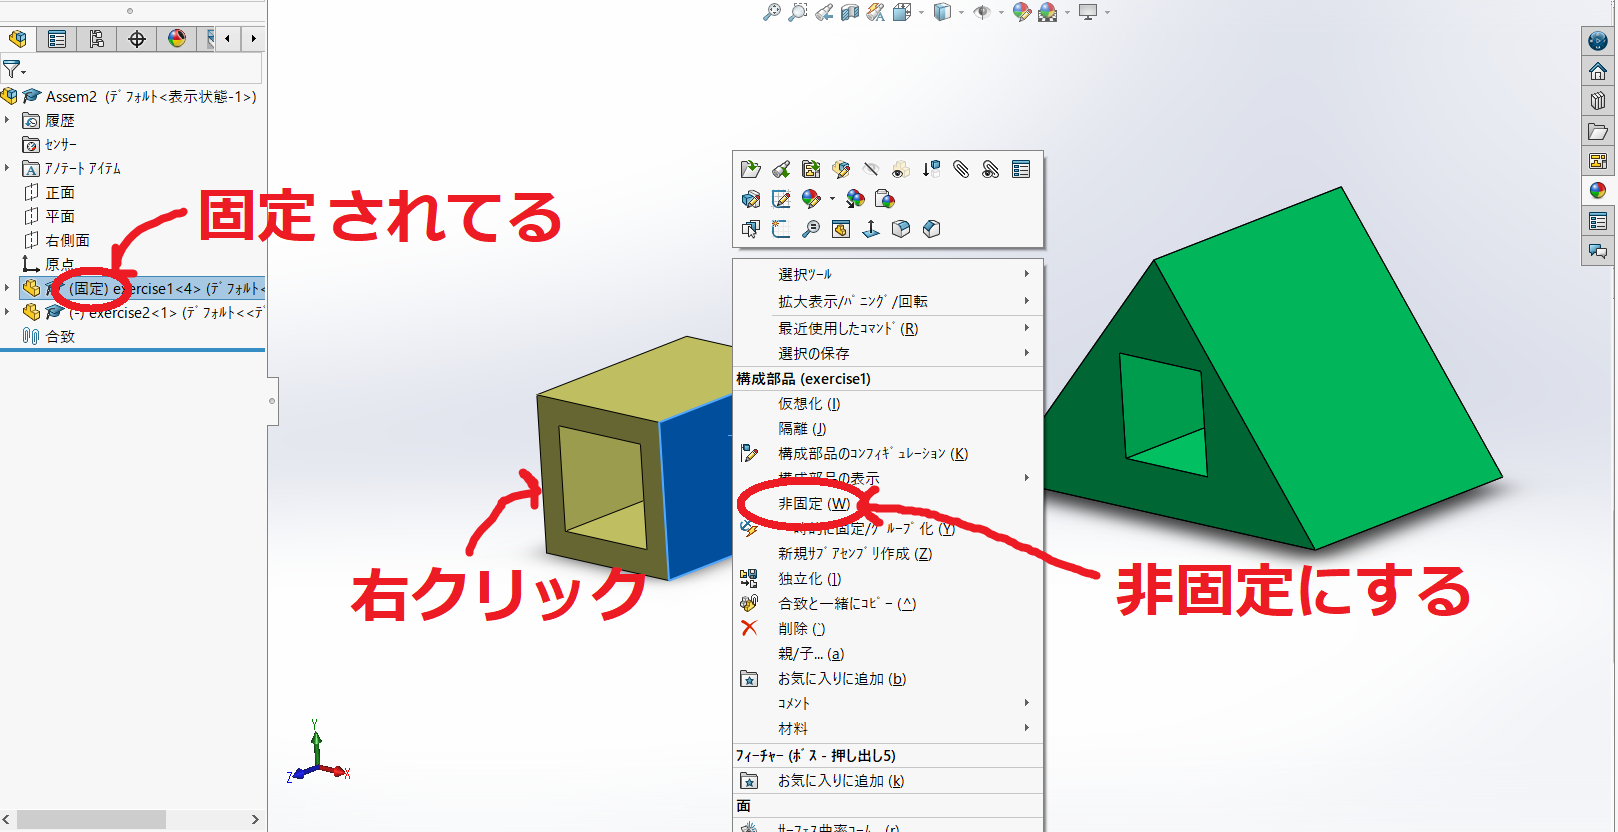Image resolution: width=1618 pixels, height=832 pixels.
Task: Choose 独立化 (I) menu entry
Action: pyautogui.click(x=888, y=578)
